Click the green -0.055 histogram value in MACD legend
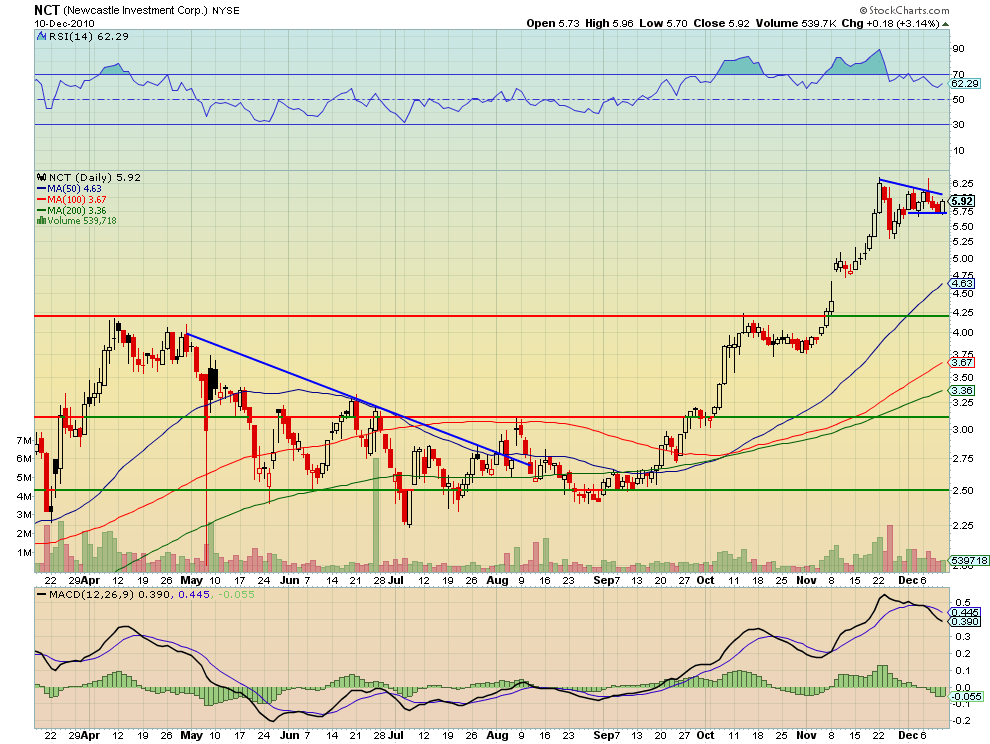Screen dimensions: 990x744 [236, 594]
